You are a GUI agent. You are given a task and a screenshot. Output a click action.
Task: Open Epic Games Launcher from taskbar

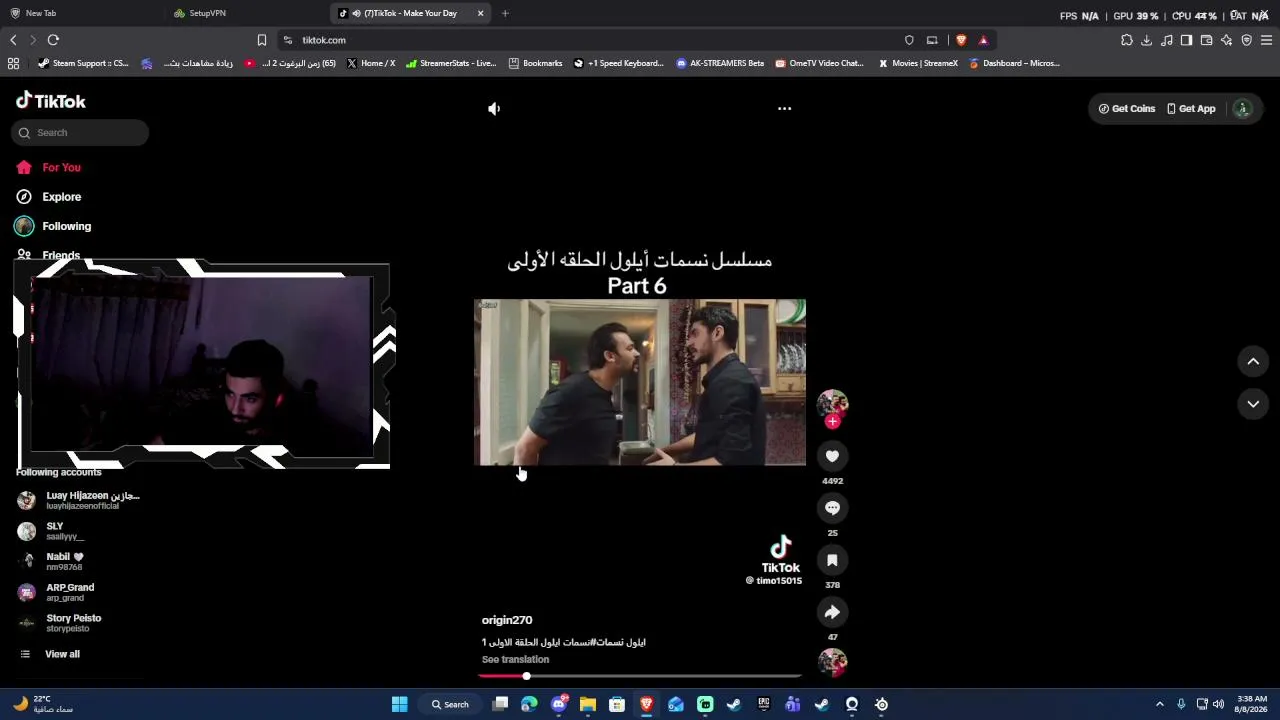(764, 704)
